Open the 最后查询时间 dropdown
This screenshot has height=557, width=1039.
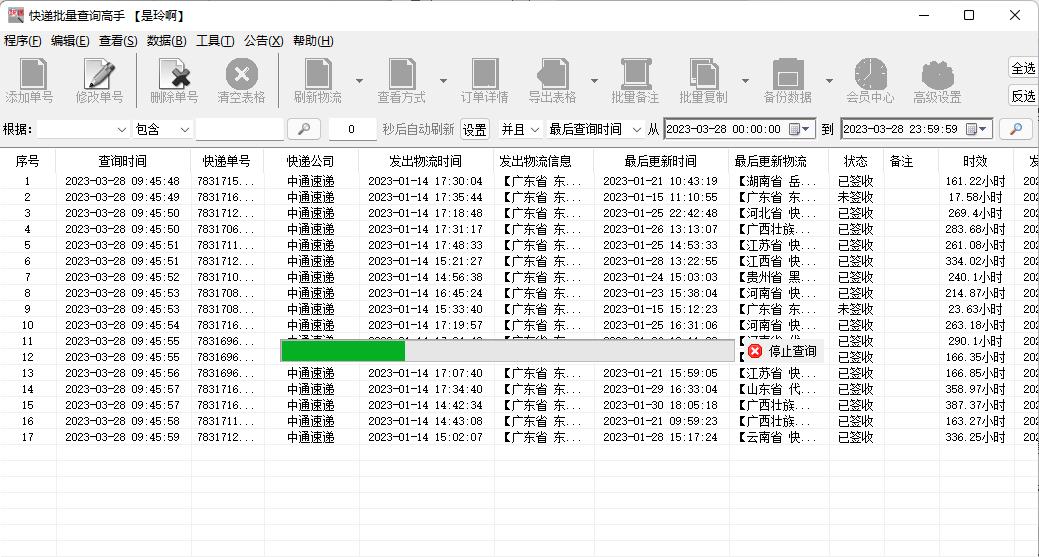coord(595,129)
